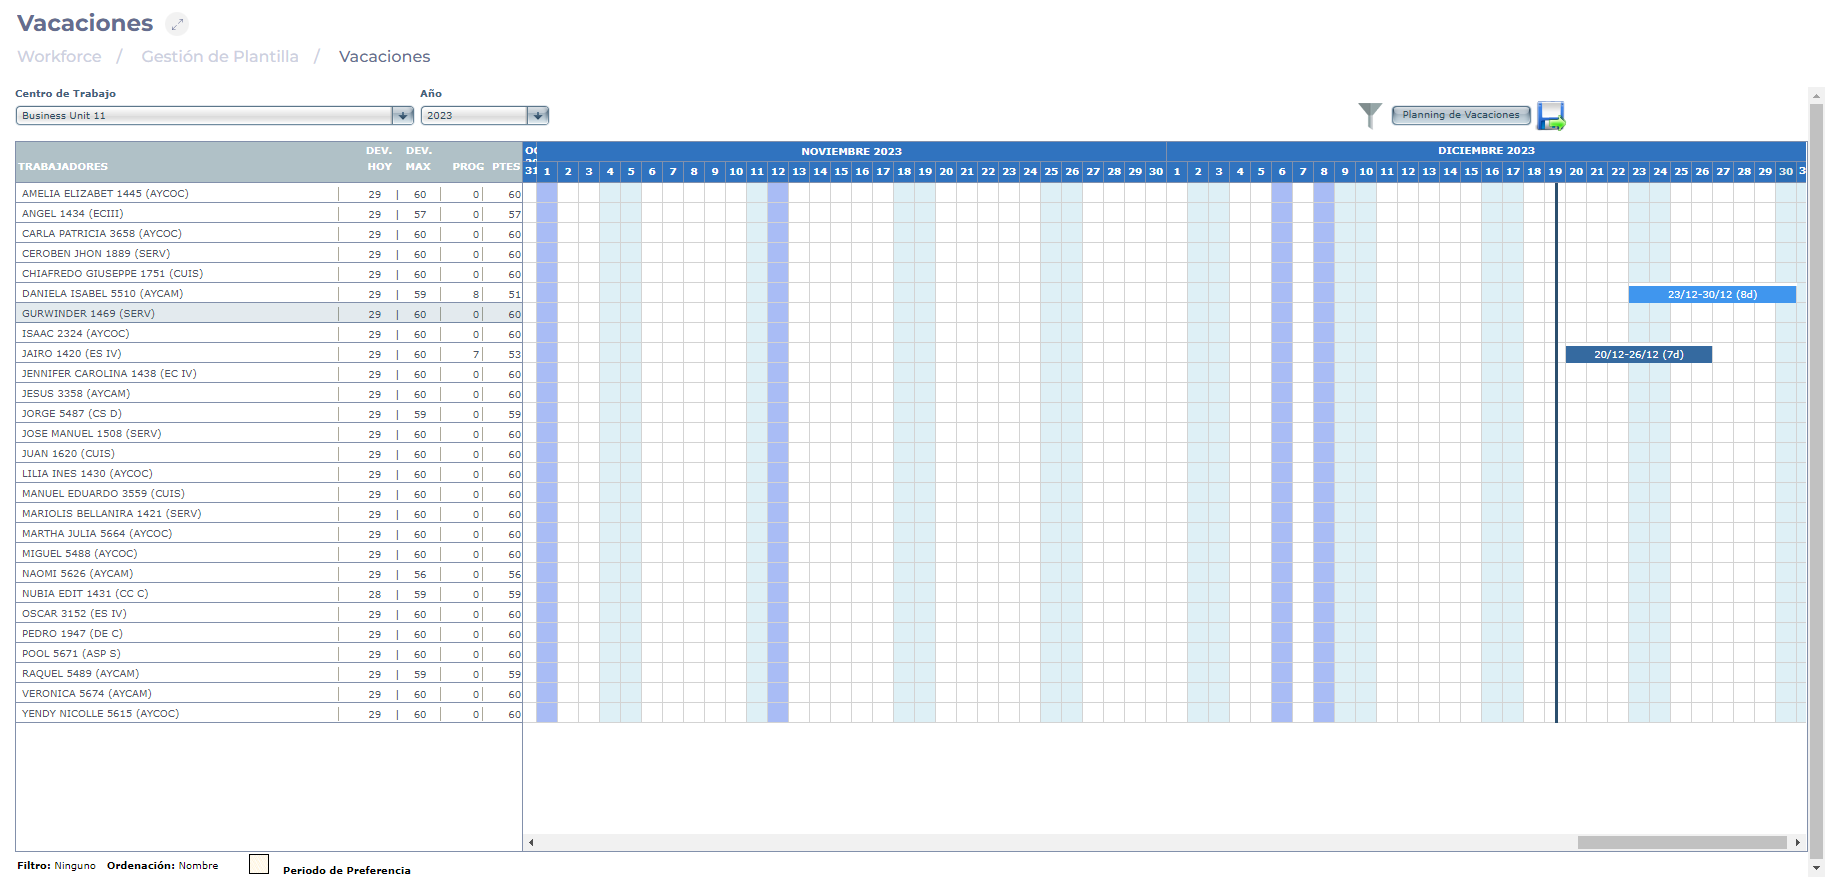Click the horizontal scrollbar left arrow
This screenshot has width=1827, height=887.
531,842
